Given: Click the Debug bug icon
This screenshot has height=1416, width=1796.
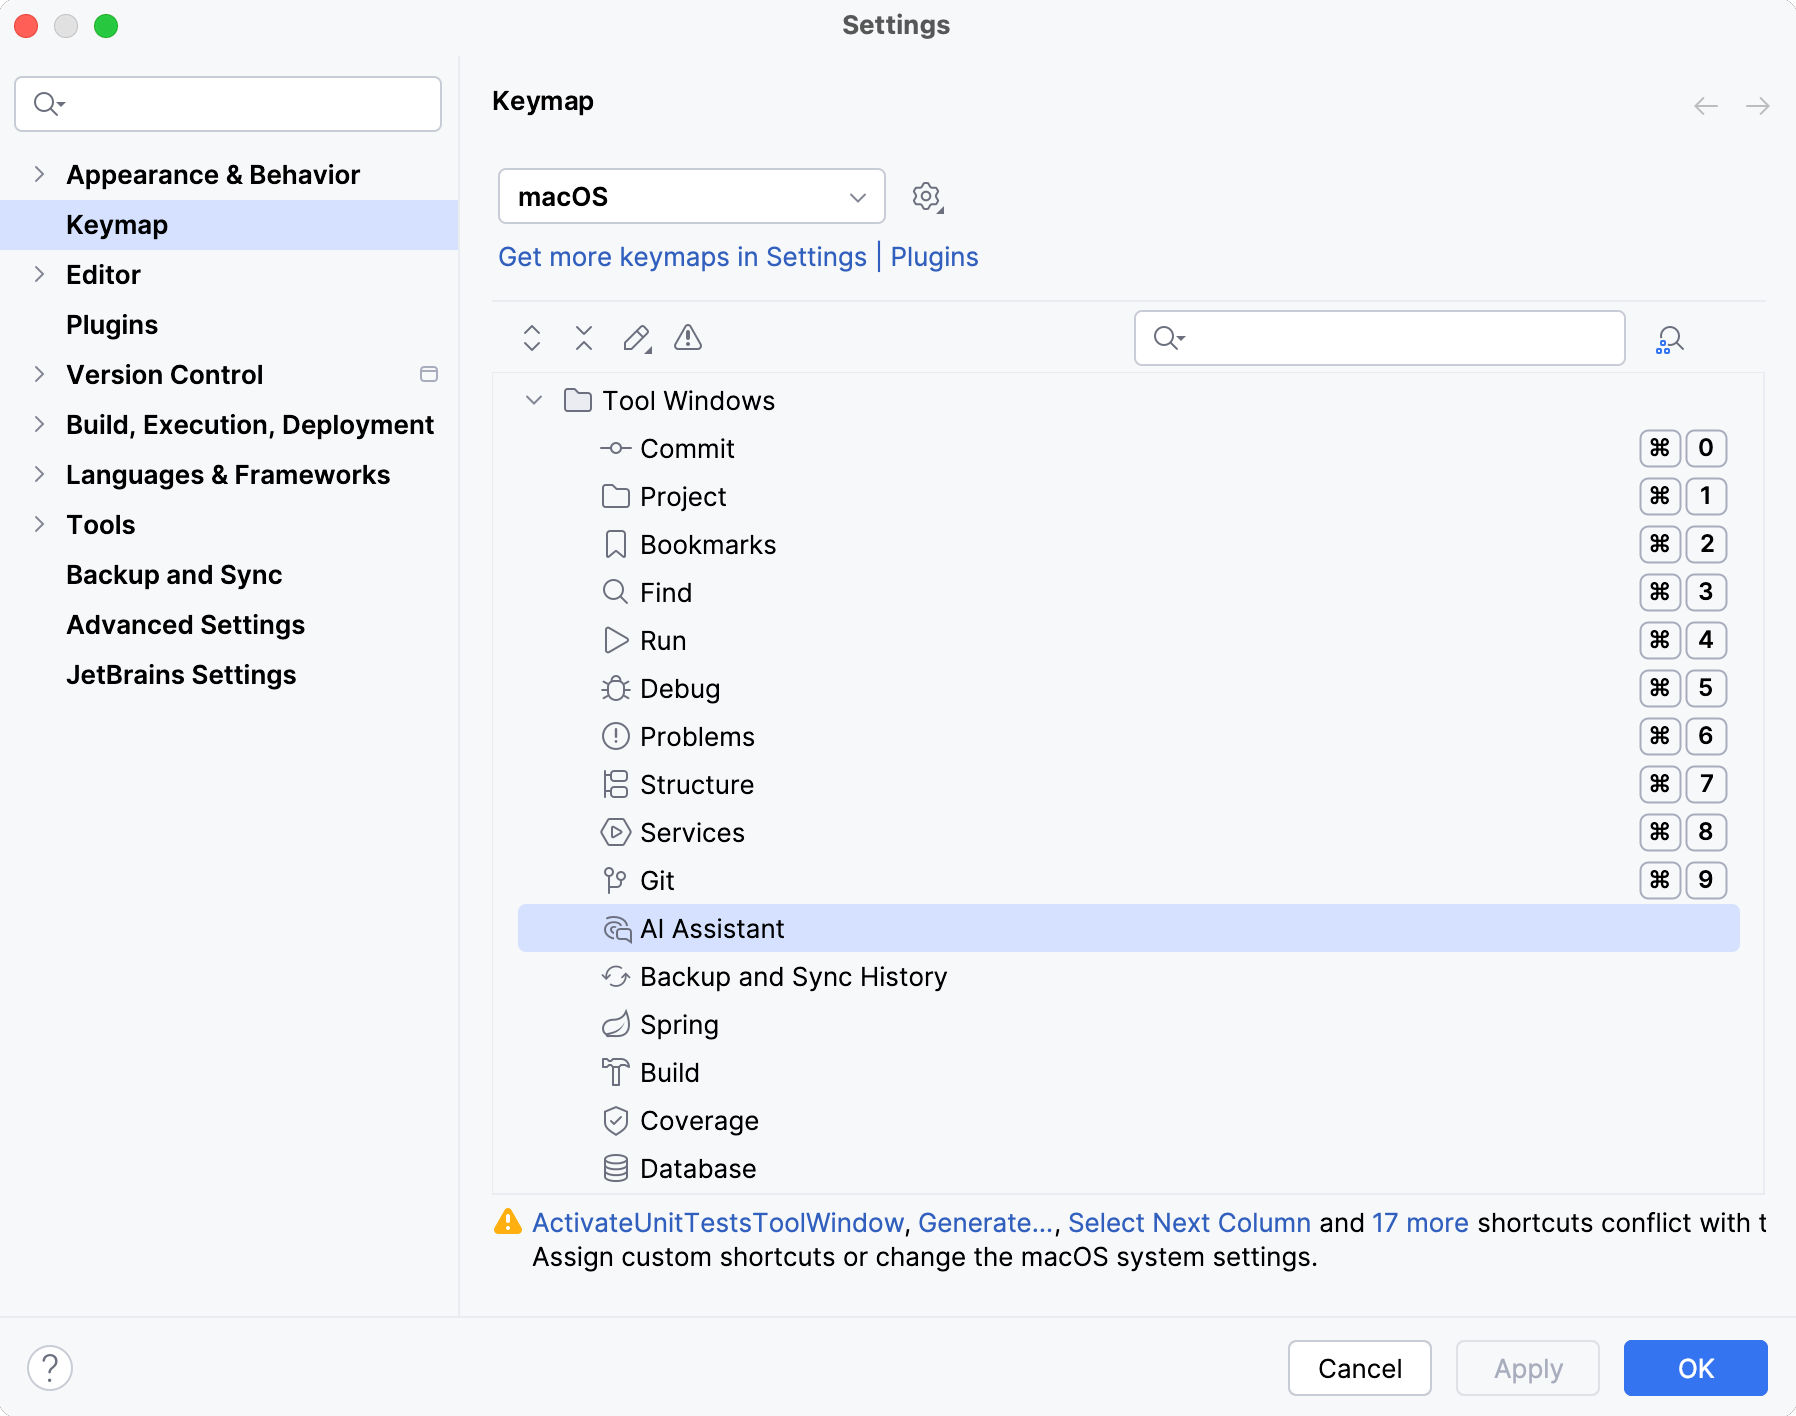Looking at the screenshot, I should [x=615, y=688].
